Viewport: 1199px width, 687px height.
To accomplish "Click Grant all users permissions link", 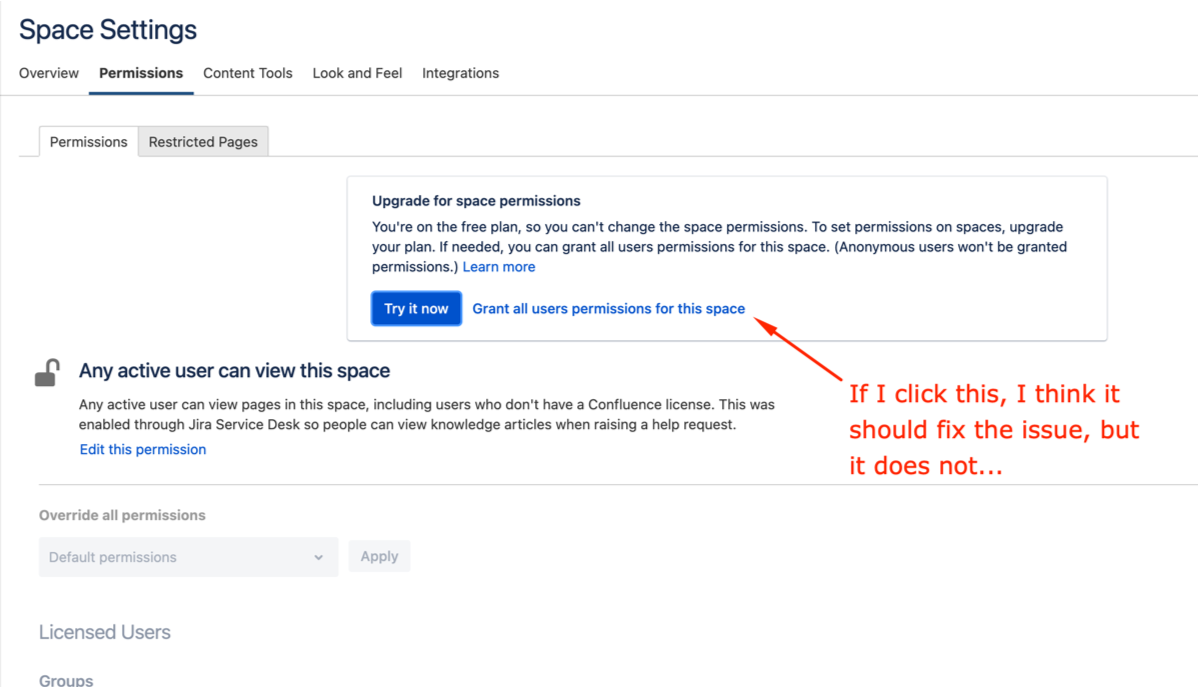I will [x=609, y=308].
